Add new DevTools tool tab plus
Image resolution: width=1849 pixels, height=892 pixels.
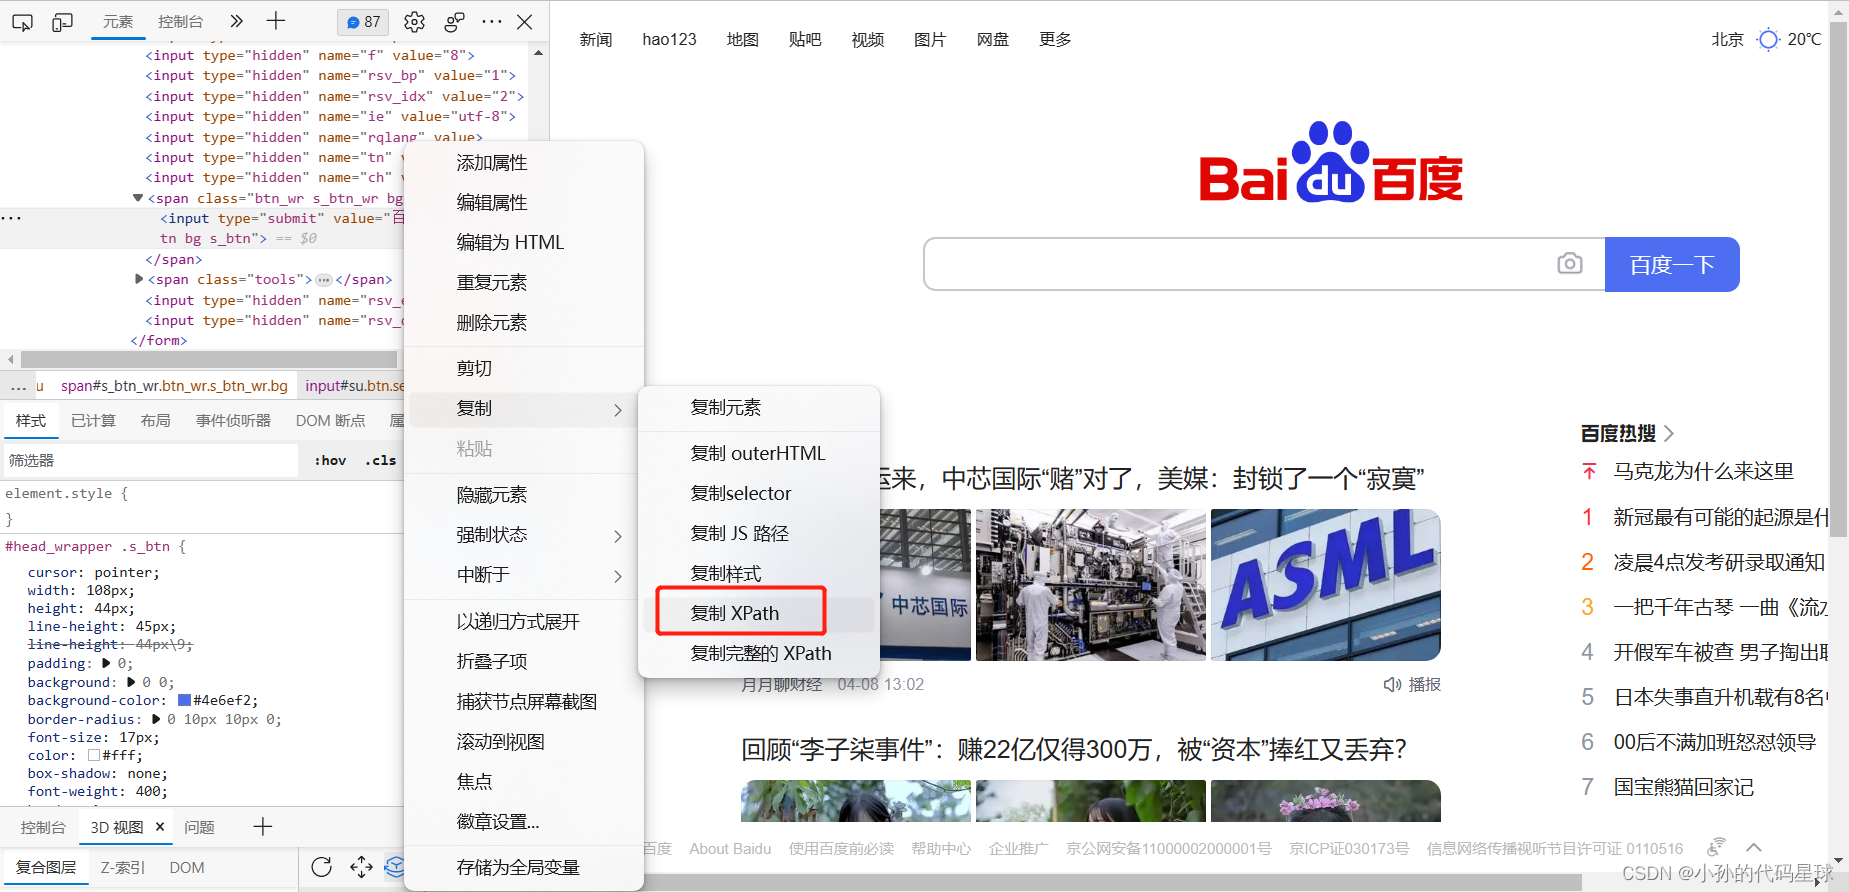[276, 21]
